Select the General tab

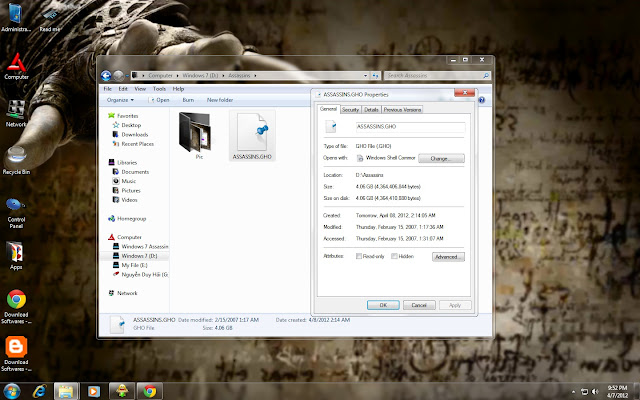pyautogui.click(x=328, y=109)
